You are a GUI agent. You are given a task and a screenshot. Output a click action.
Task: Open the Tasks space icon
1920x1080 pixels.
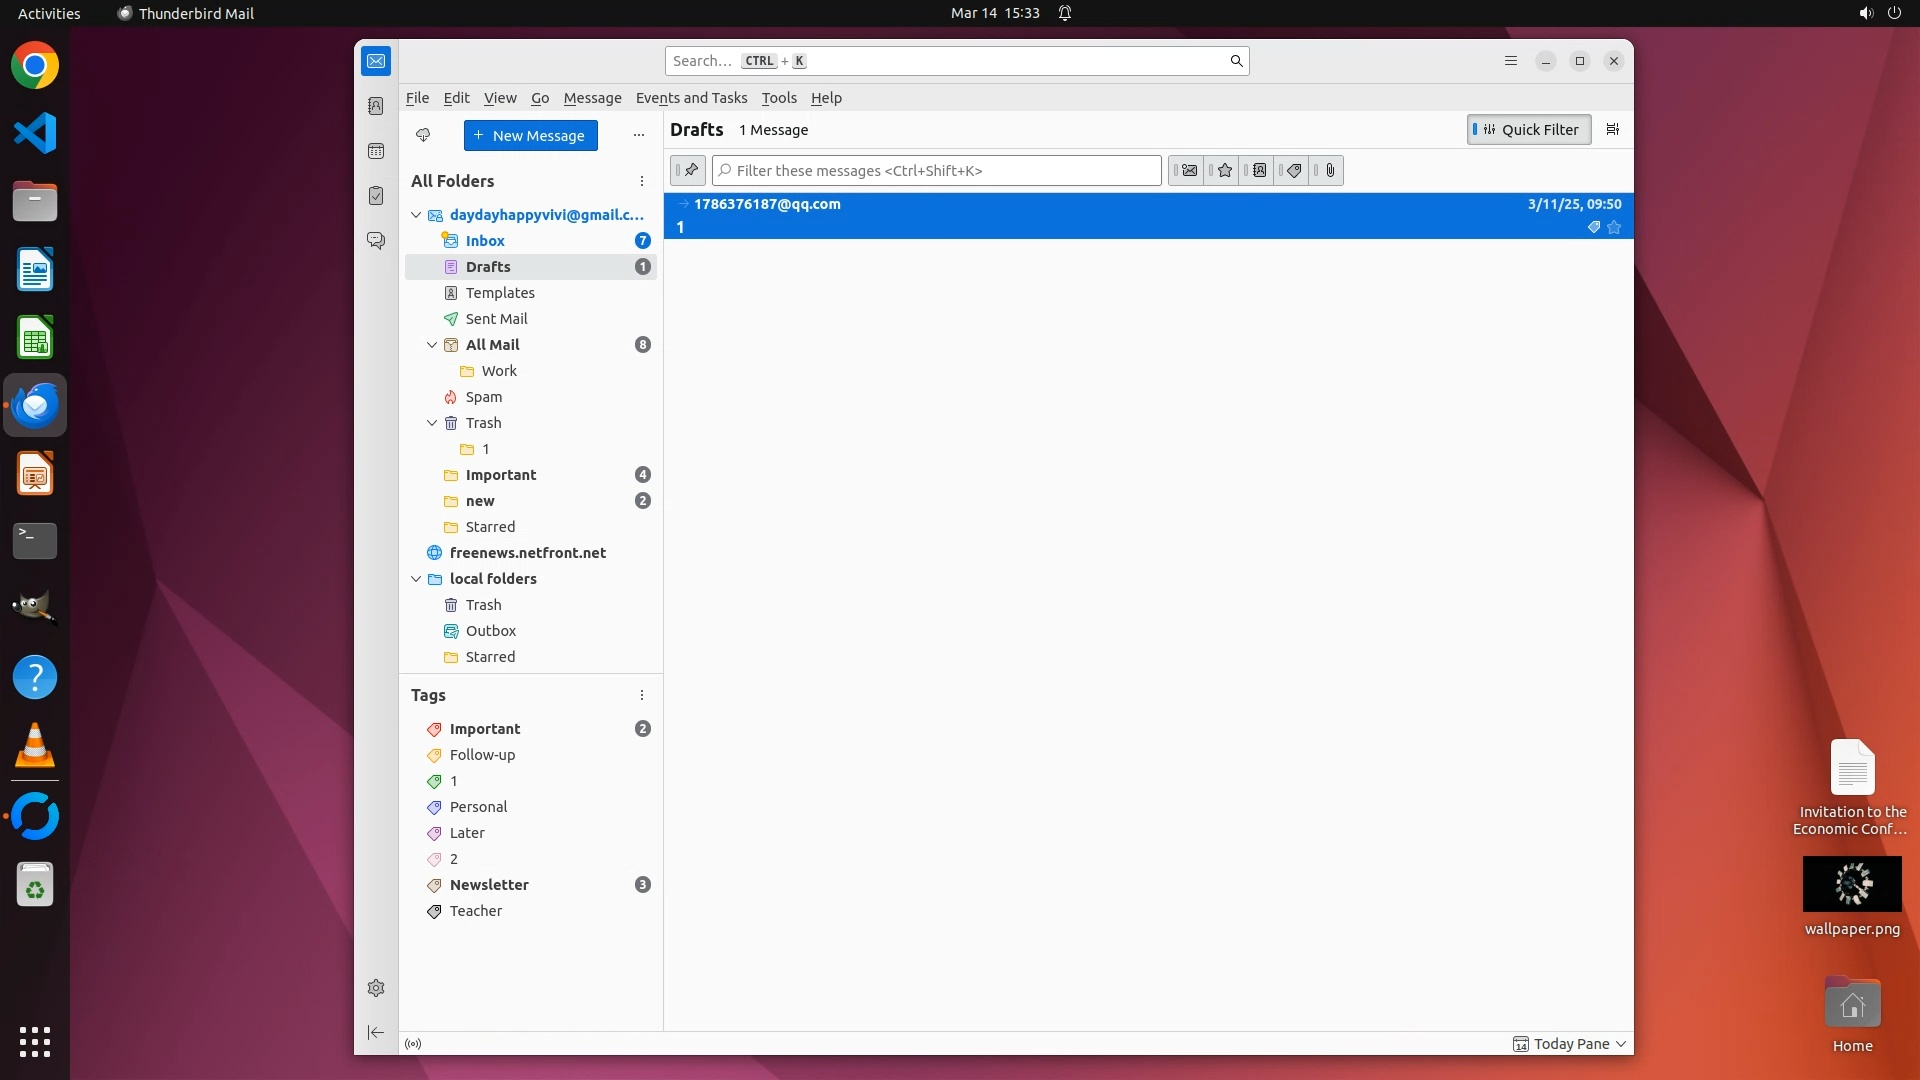point(376,196)
